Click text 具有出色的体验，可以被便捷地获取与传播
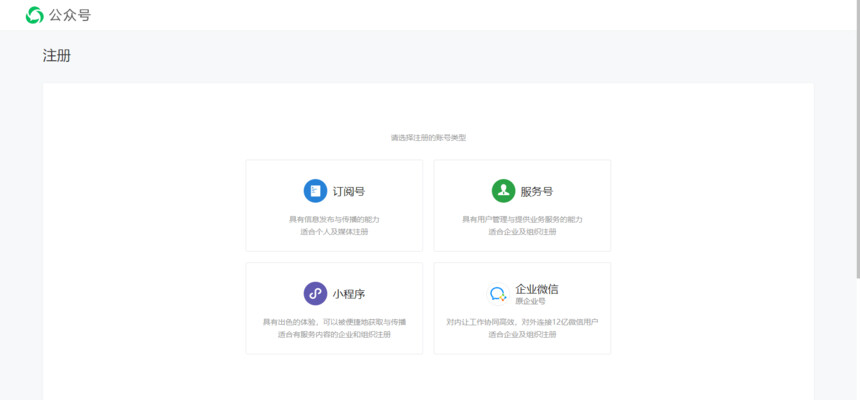860x400 pixels. 335,322
